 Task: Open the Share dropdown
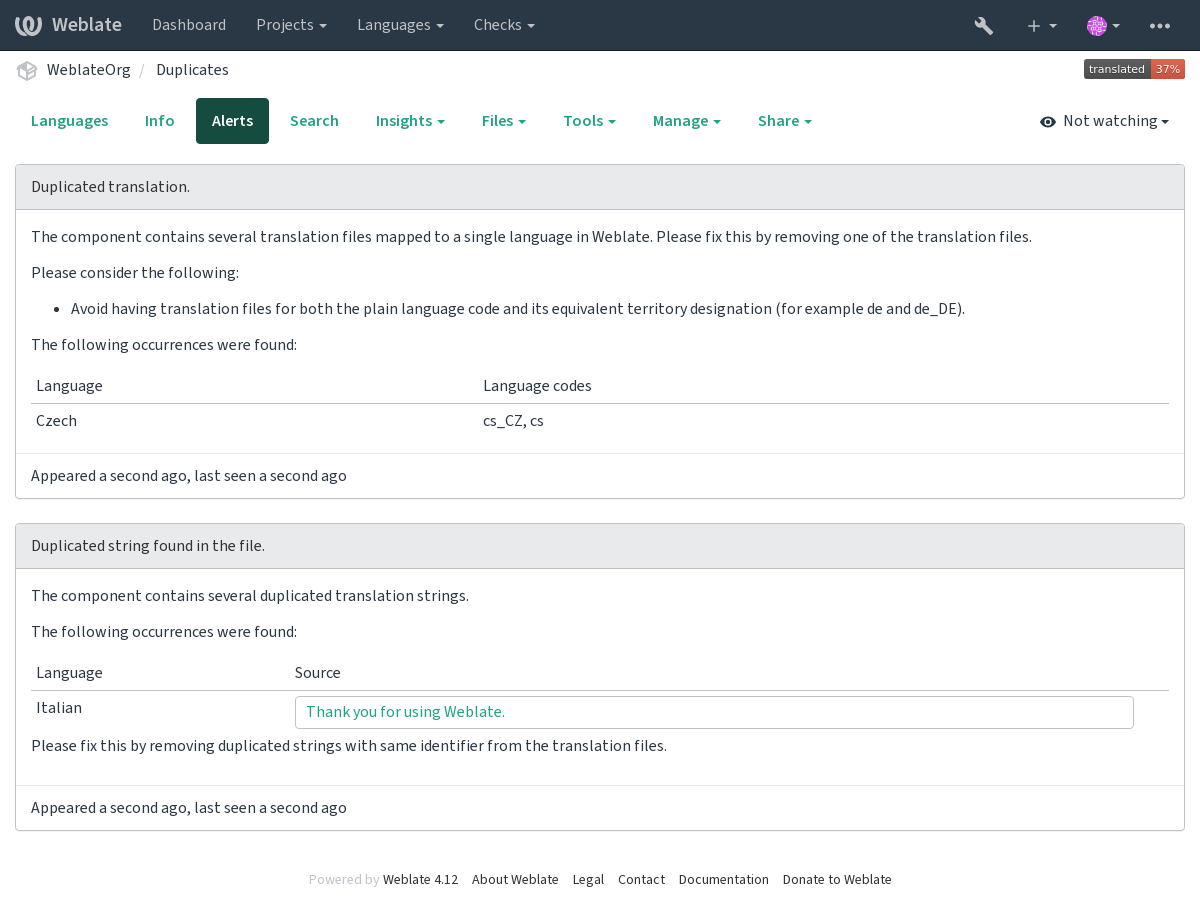pyautogui.click(x=785, y=121)
